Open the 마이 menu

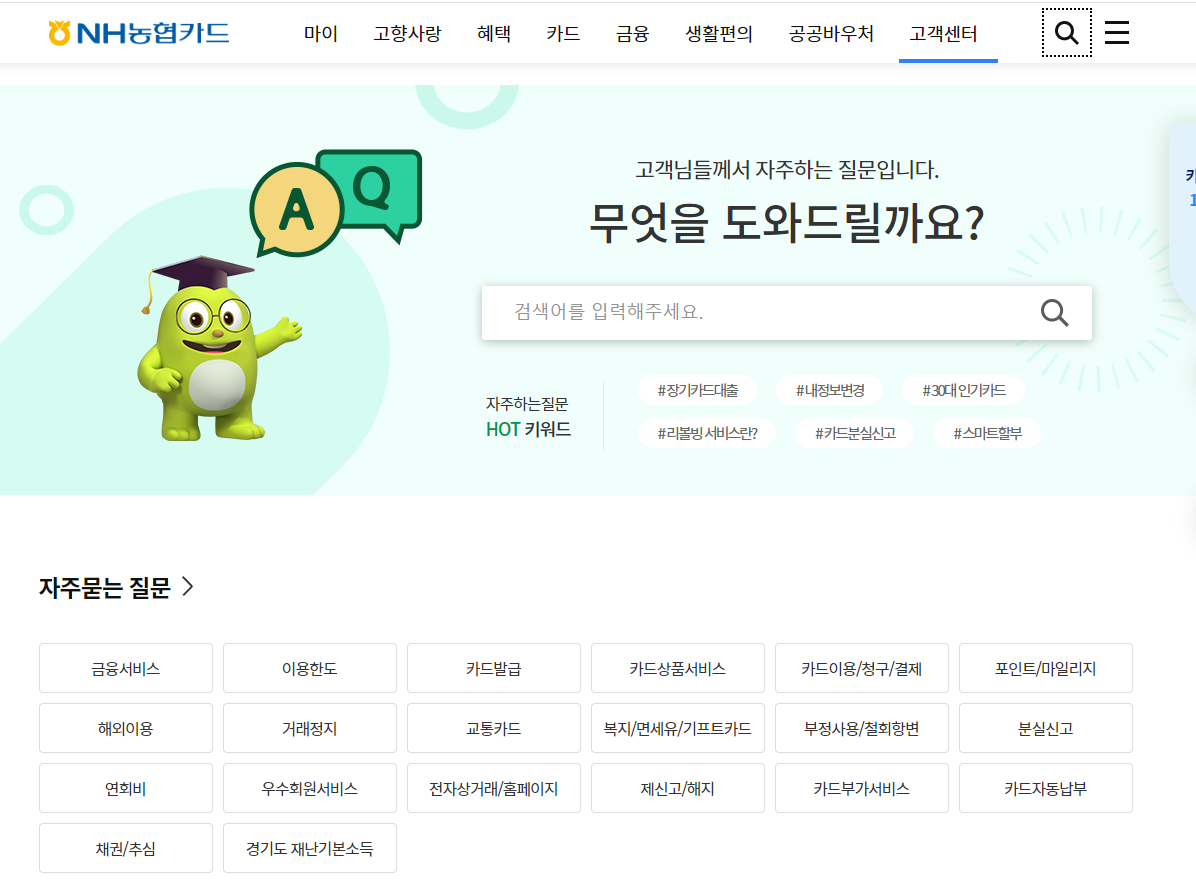(x=320, y=34)
